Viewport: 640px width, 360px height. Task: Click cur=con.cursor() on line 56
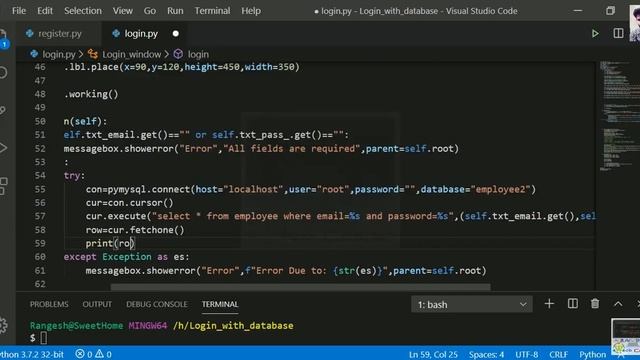point(129,203)
